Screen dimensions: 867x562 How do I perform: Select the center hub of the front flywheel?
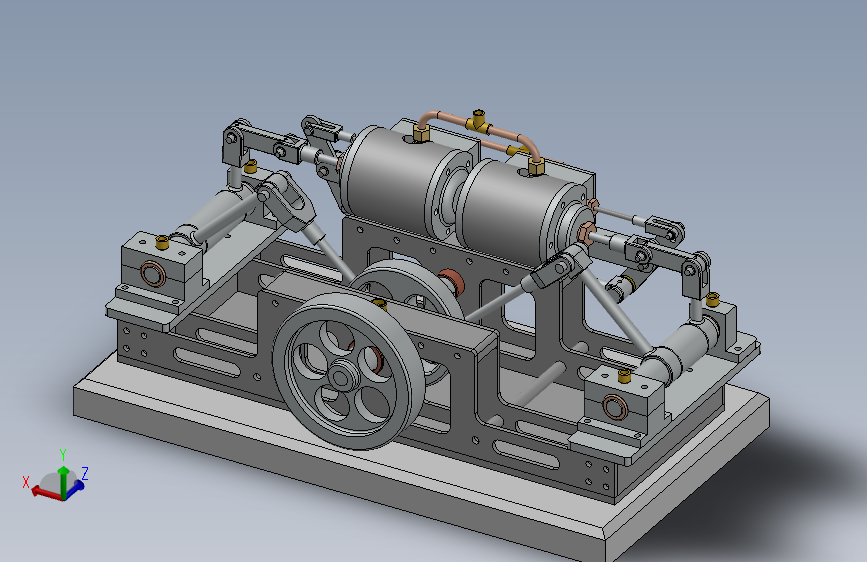(x=344, y=376)
